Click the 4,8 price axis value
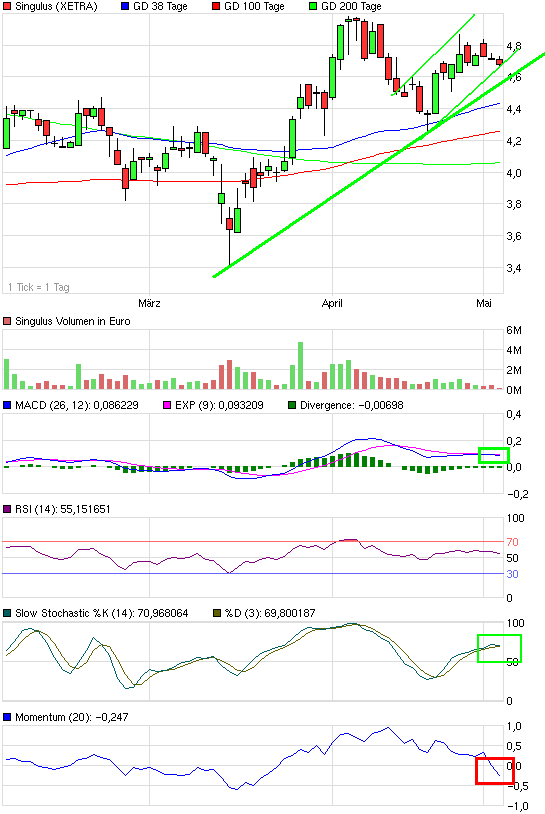Image resolution: width=545 pixels, height=814 pixels. (x=514, y=46)
